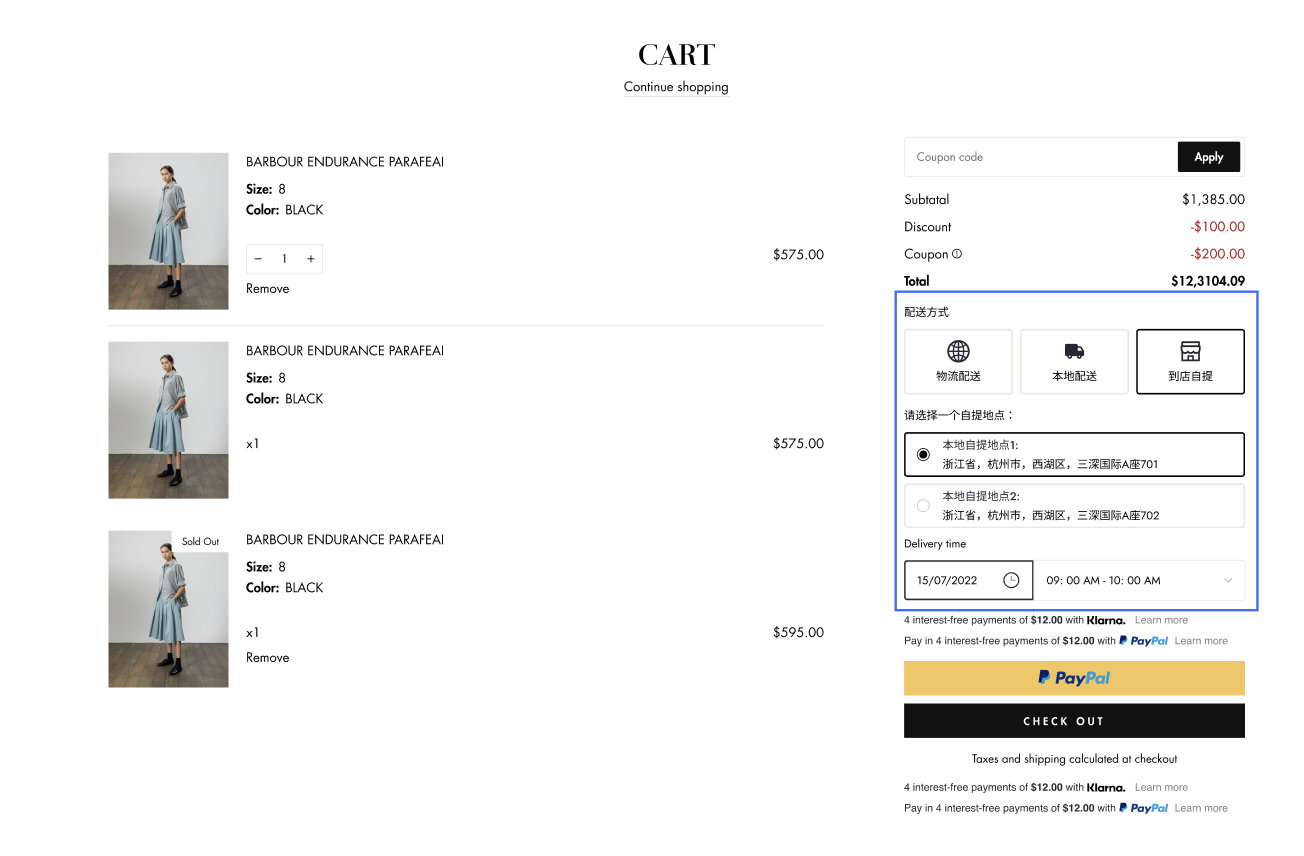Choose pickup location 本地自提地点2

pyautogui.click(x=1074, y=506)
